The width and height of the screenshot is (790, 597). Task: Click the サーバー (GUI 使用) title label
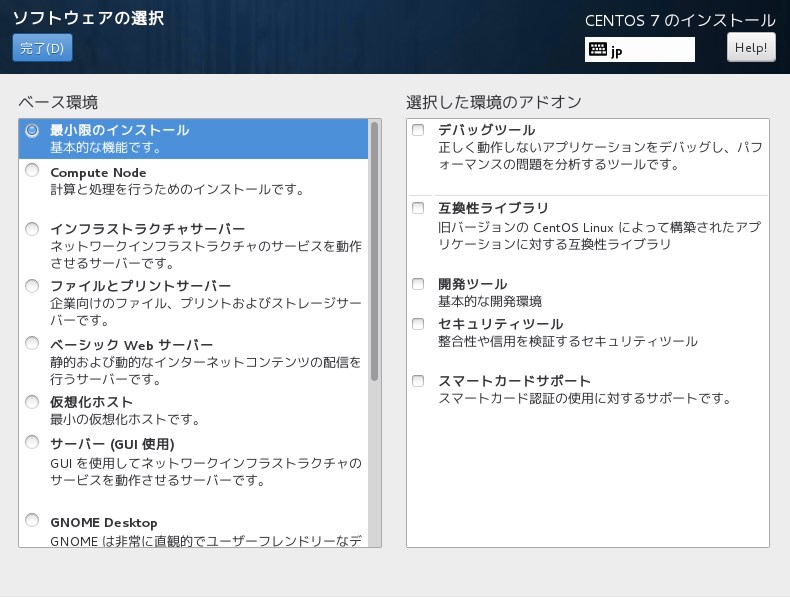coord(112,444)
